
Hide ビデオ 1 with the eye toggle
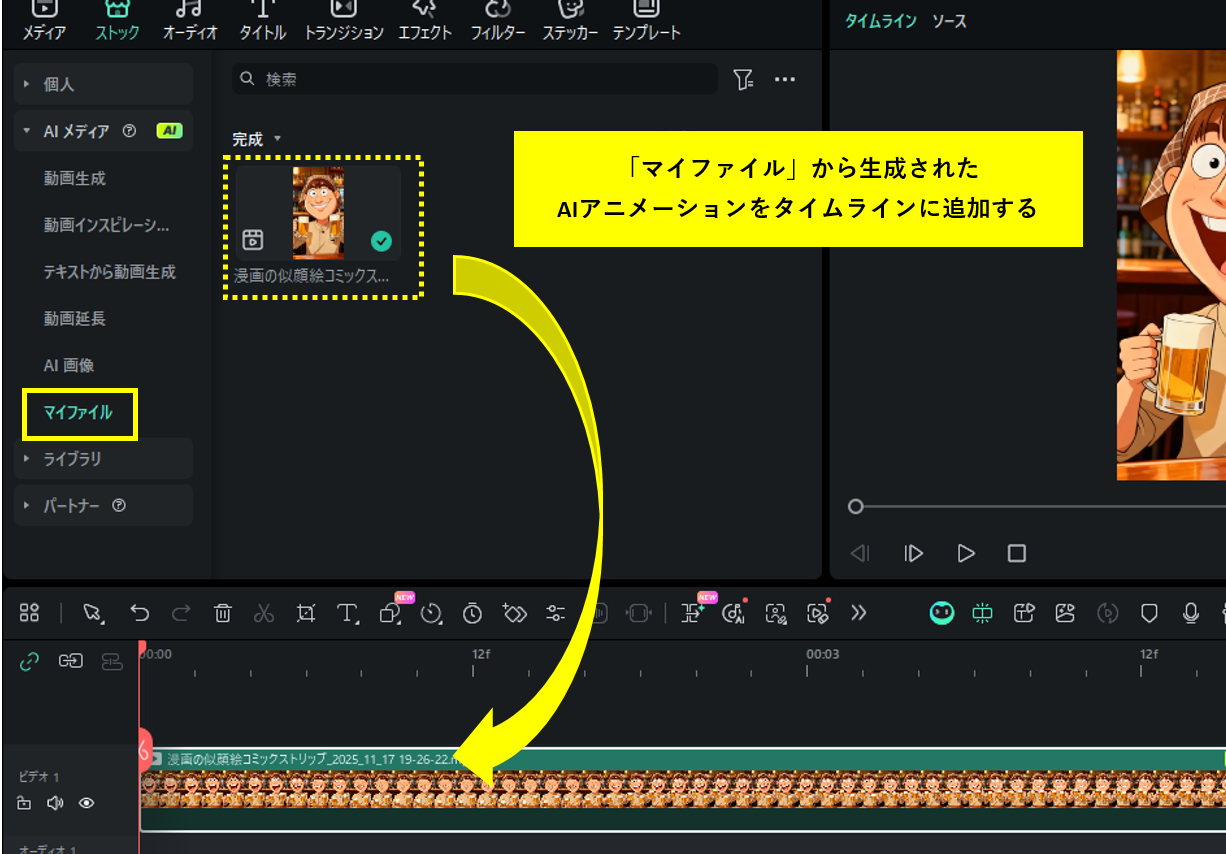pyautogui.click(x=88, y=802)
